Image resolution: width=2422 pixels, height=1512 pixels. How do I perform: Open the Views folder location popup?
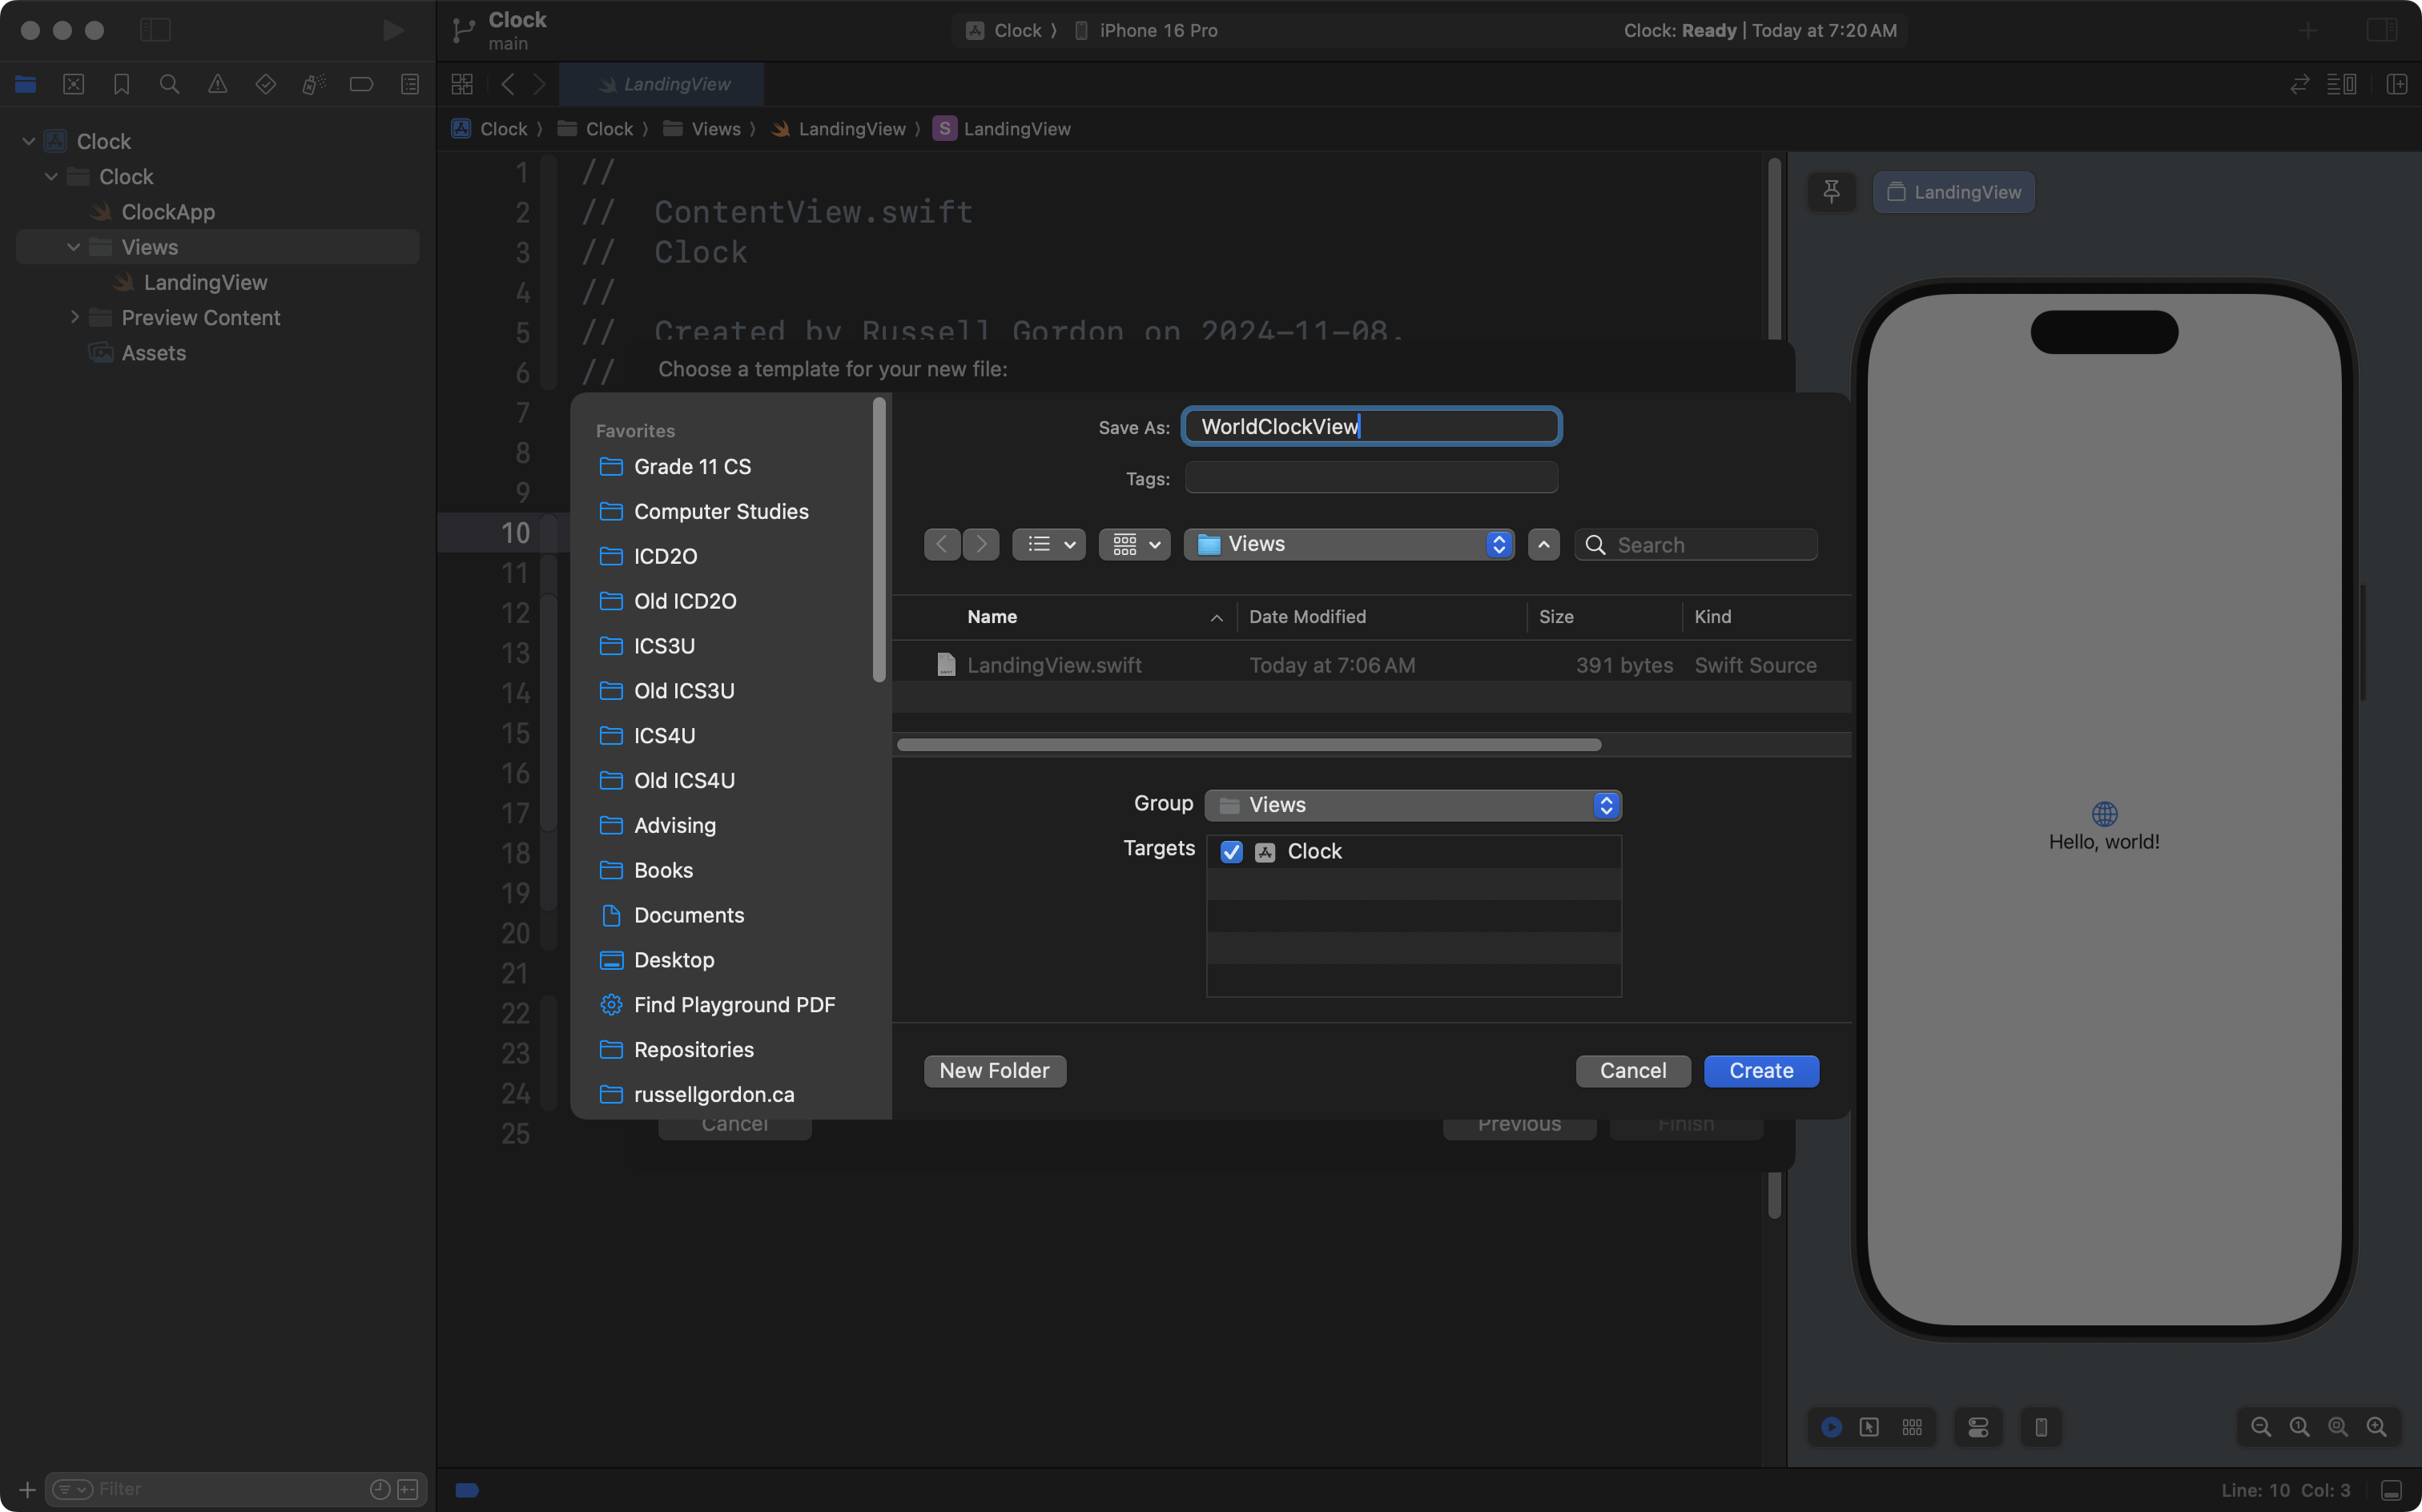[1348, 544]
